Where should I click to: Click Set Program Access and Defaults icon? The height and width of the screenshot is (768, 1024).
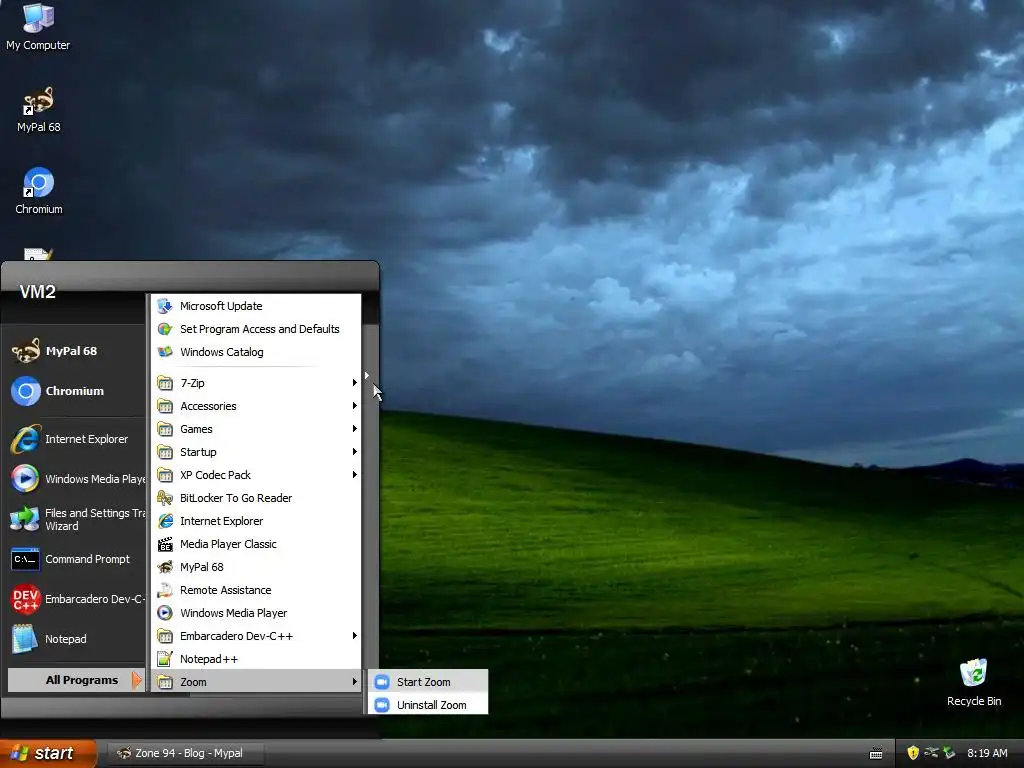pos(165,329)
